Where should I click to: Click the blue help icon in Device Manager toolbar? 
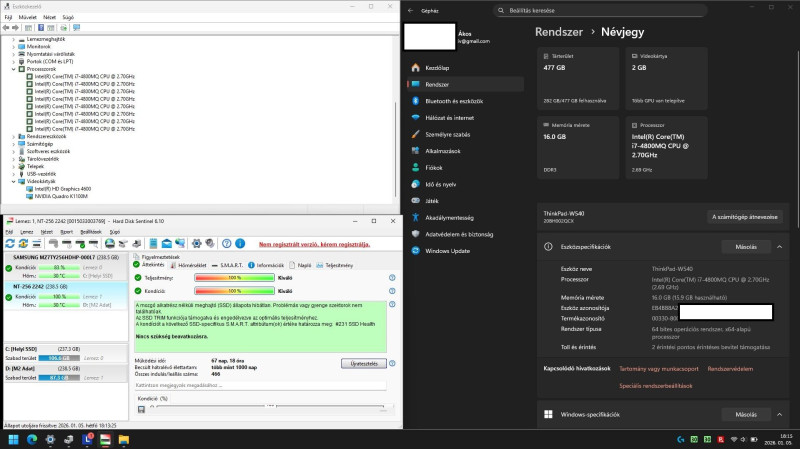[41, 28]
